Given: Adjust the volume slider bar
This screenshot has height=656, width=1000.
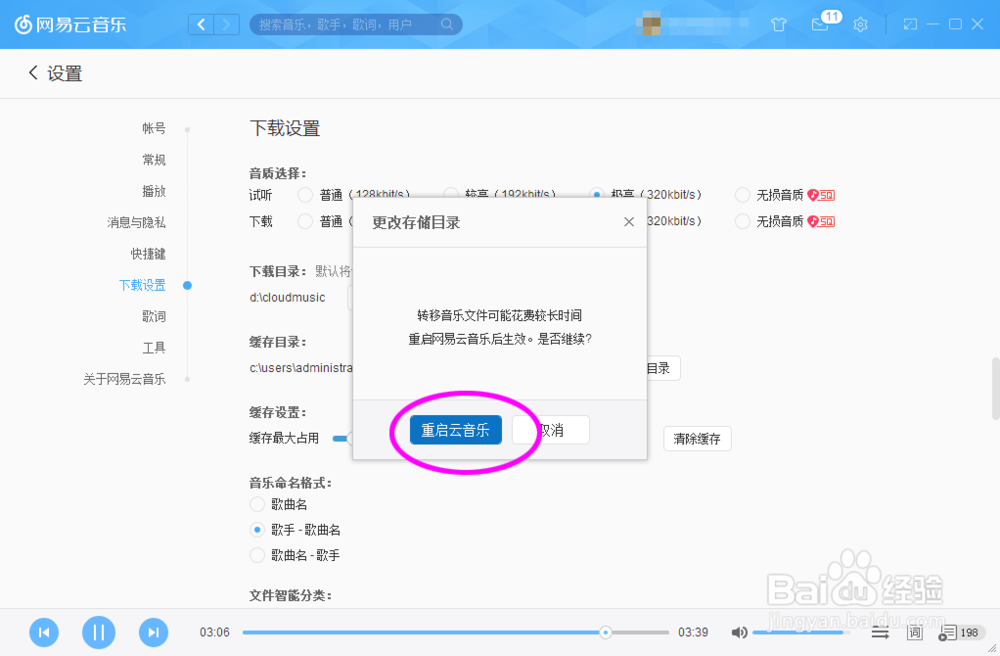Looking at the screenshot, I should (801, 632).
